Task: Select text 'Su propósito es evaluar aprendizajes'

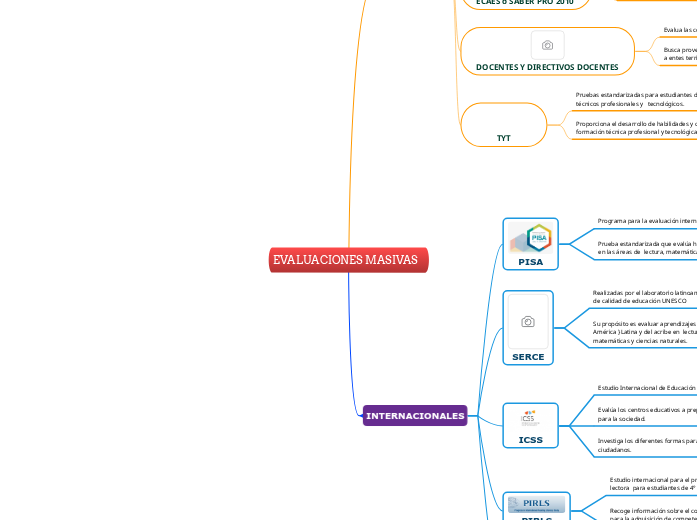Action: point(644,324)
